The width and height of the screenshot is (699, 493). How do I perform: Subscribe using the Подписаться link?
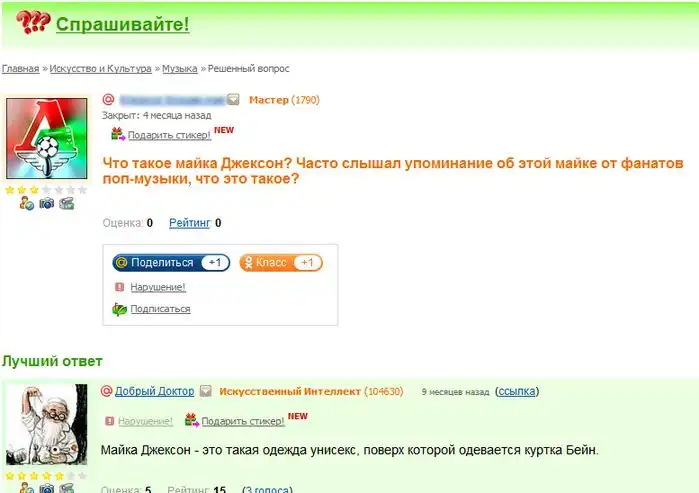tap(160, 309)
